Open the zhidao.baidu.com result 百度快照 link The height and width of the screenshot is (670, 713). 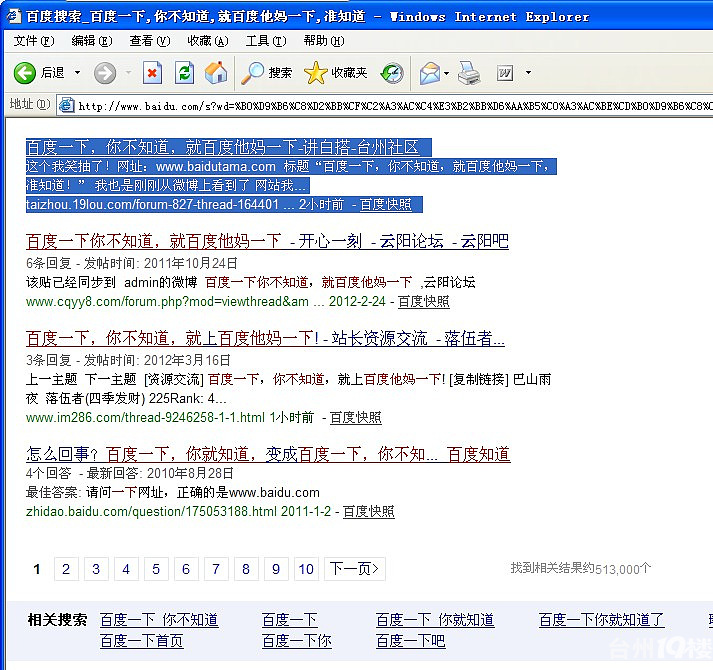pyautogui.click(x=368, y=512)
